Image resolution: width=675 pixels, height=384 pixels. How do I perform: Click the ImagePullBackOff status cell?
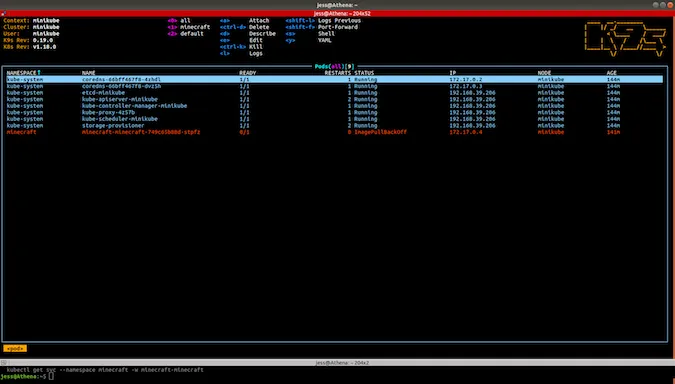point(381,132)
